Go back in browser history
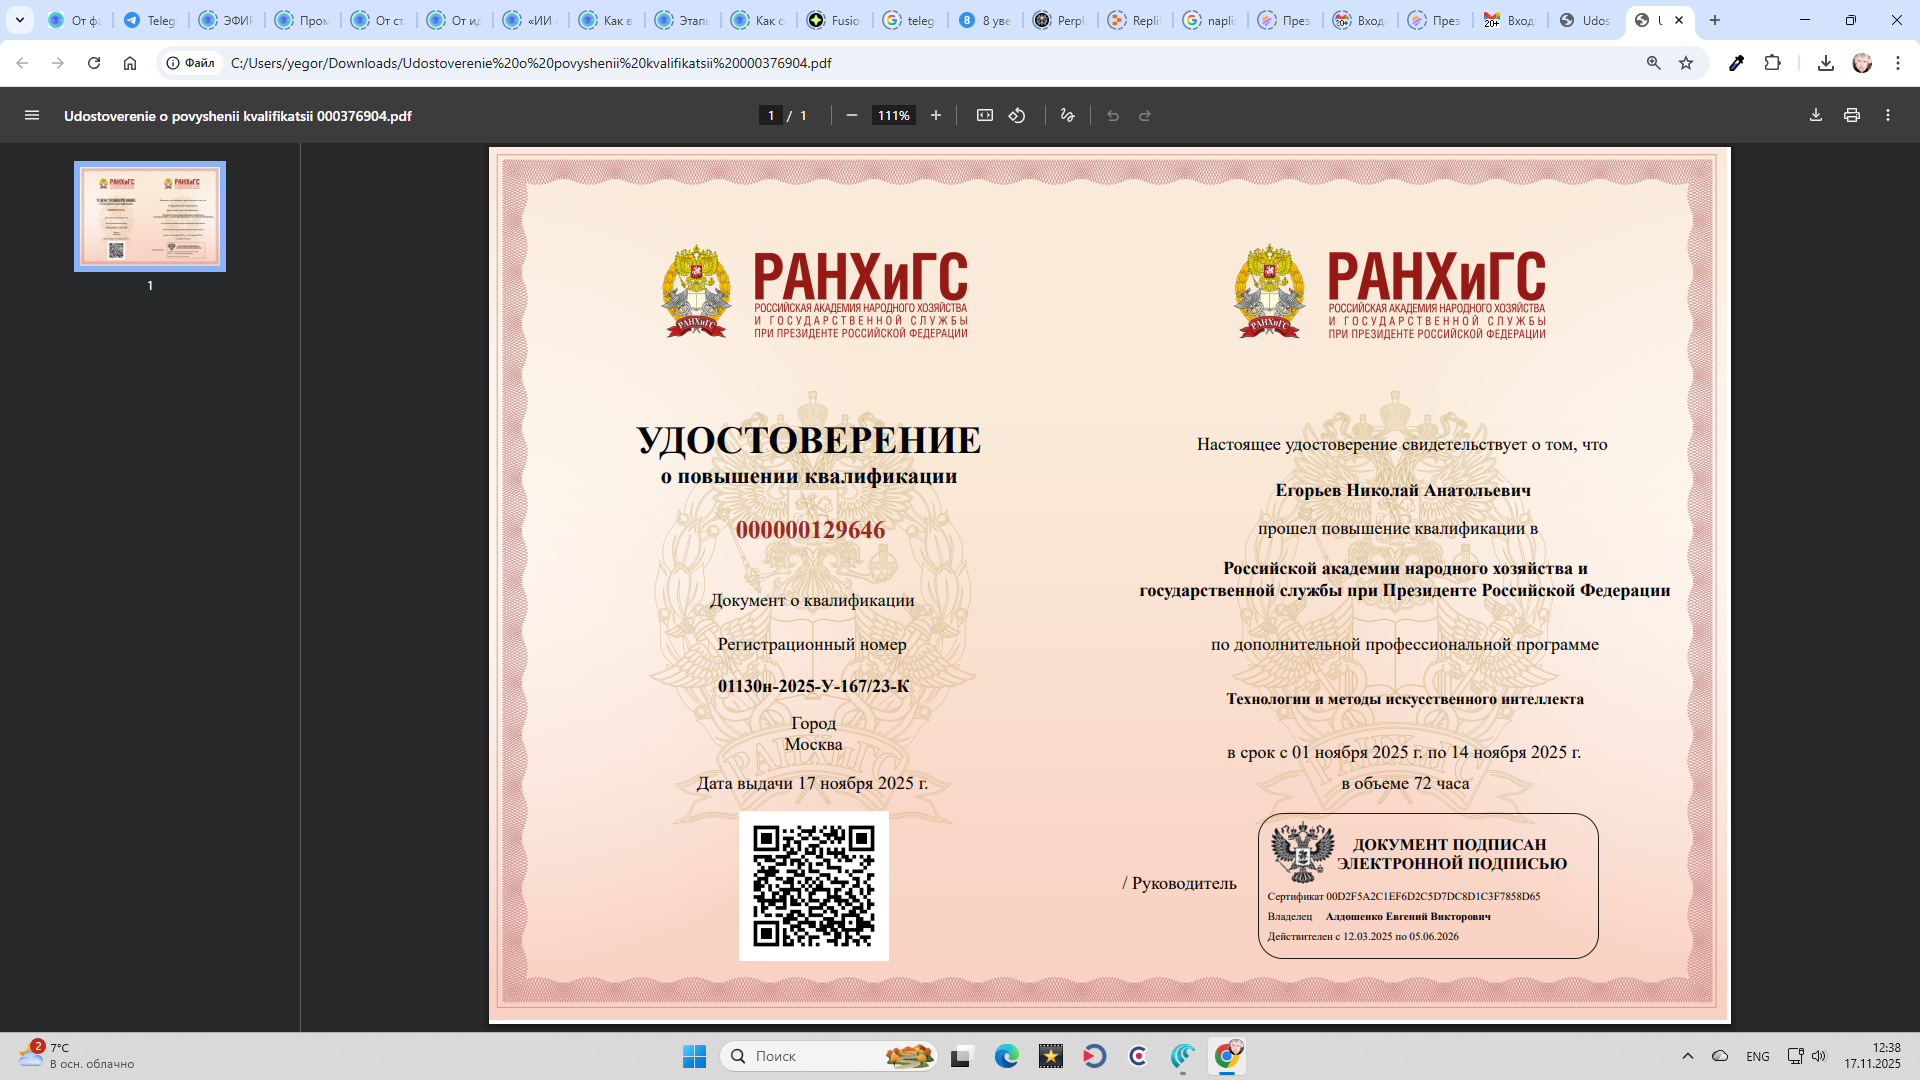 (x=22, y=63)
